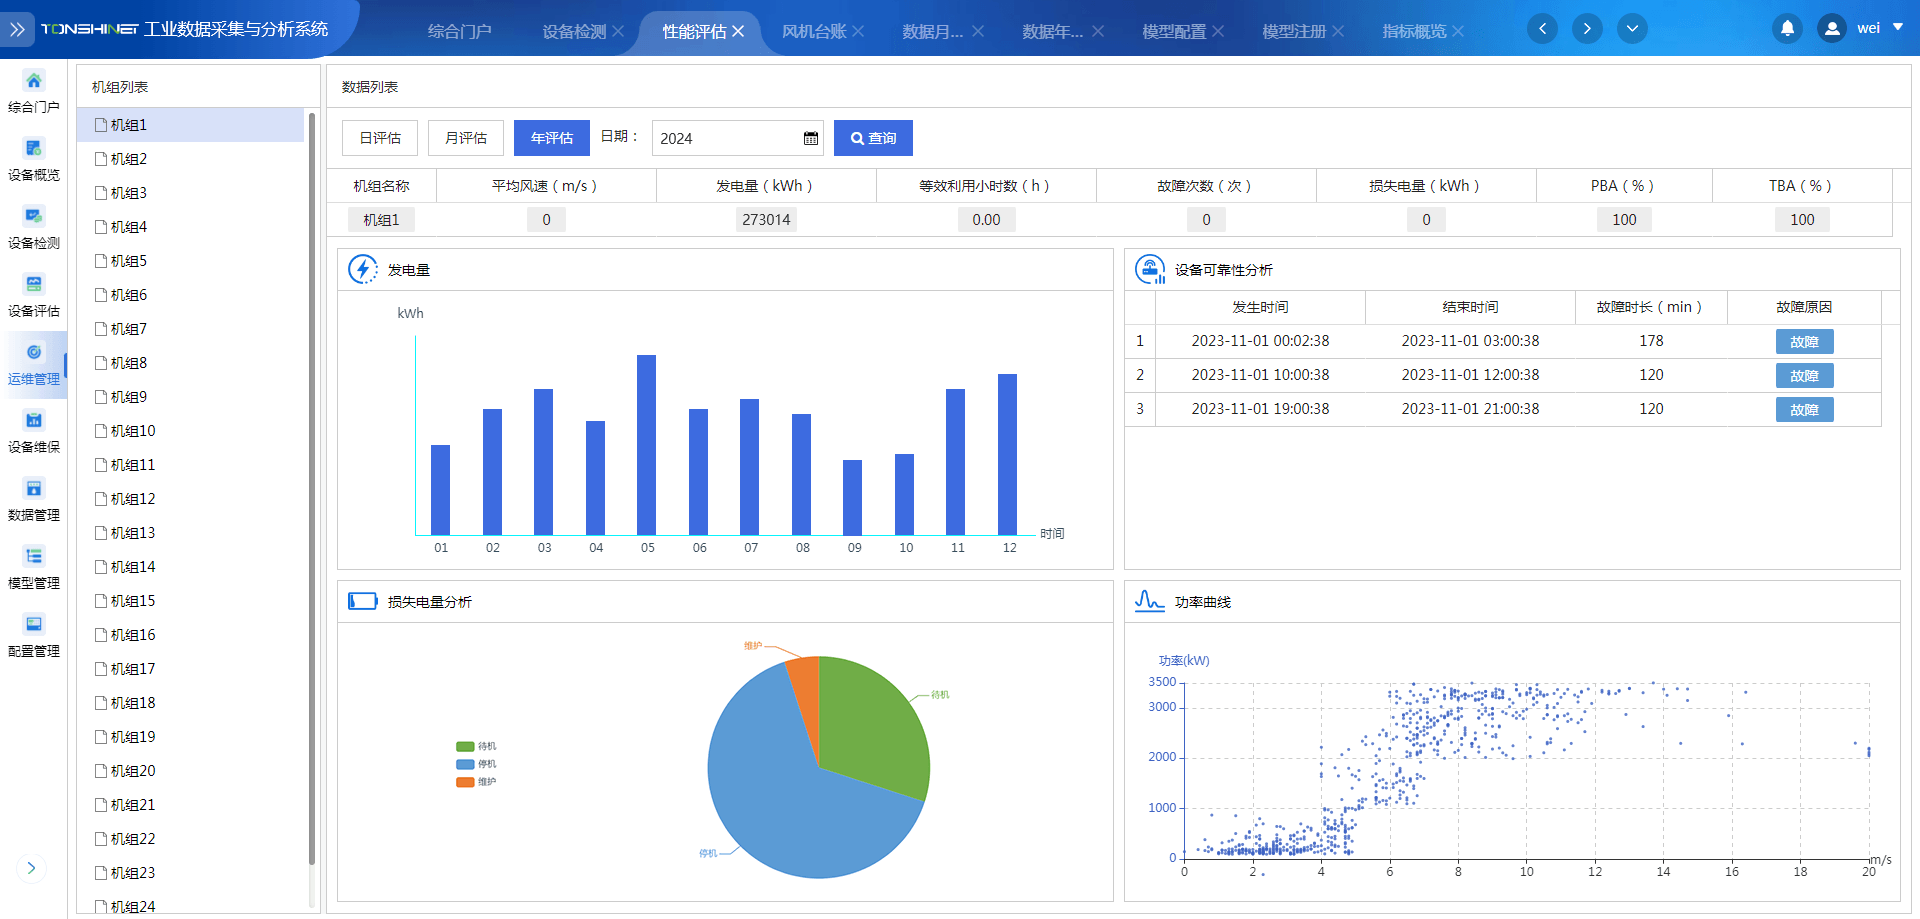This screenshot has height=919, width=1920.
Task: Select the 数据管理 sidebar icon
Action: coord(34,490)
